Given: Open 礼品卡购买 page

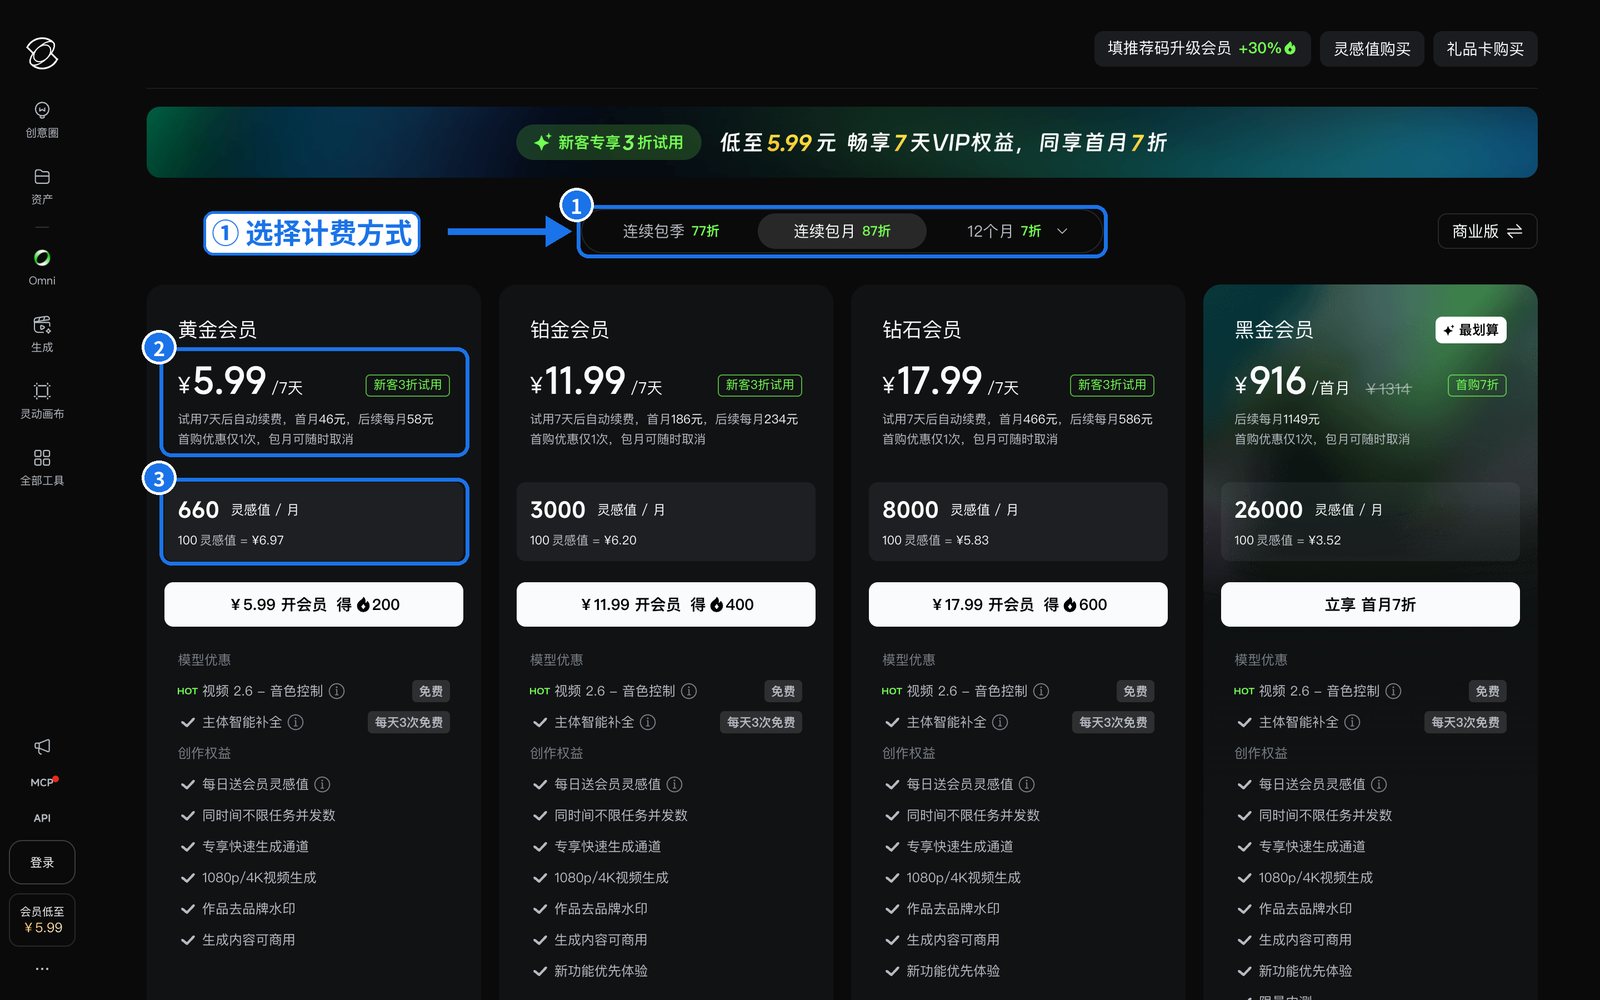Looking at the screenshot, I should pyautogui.click(x=1485, y=48).
